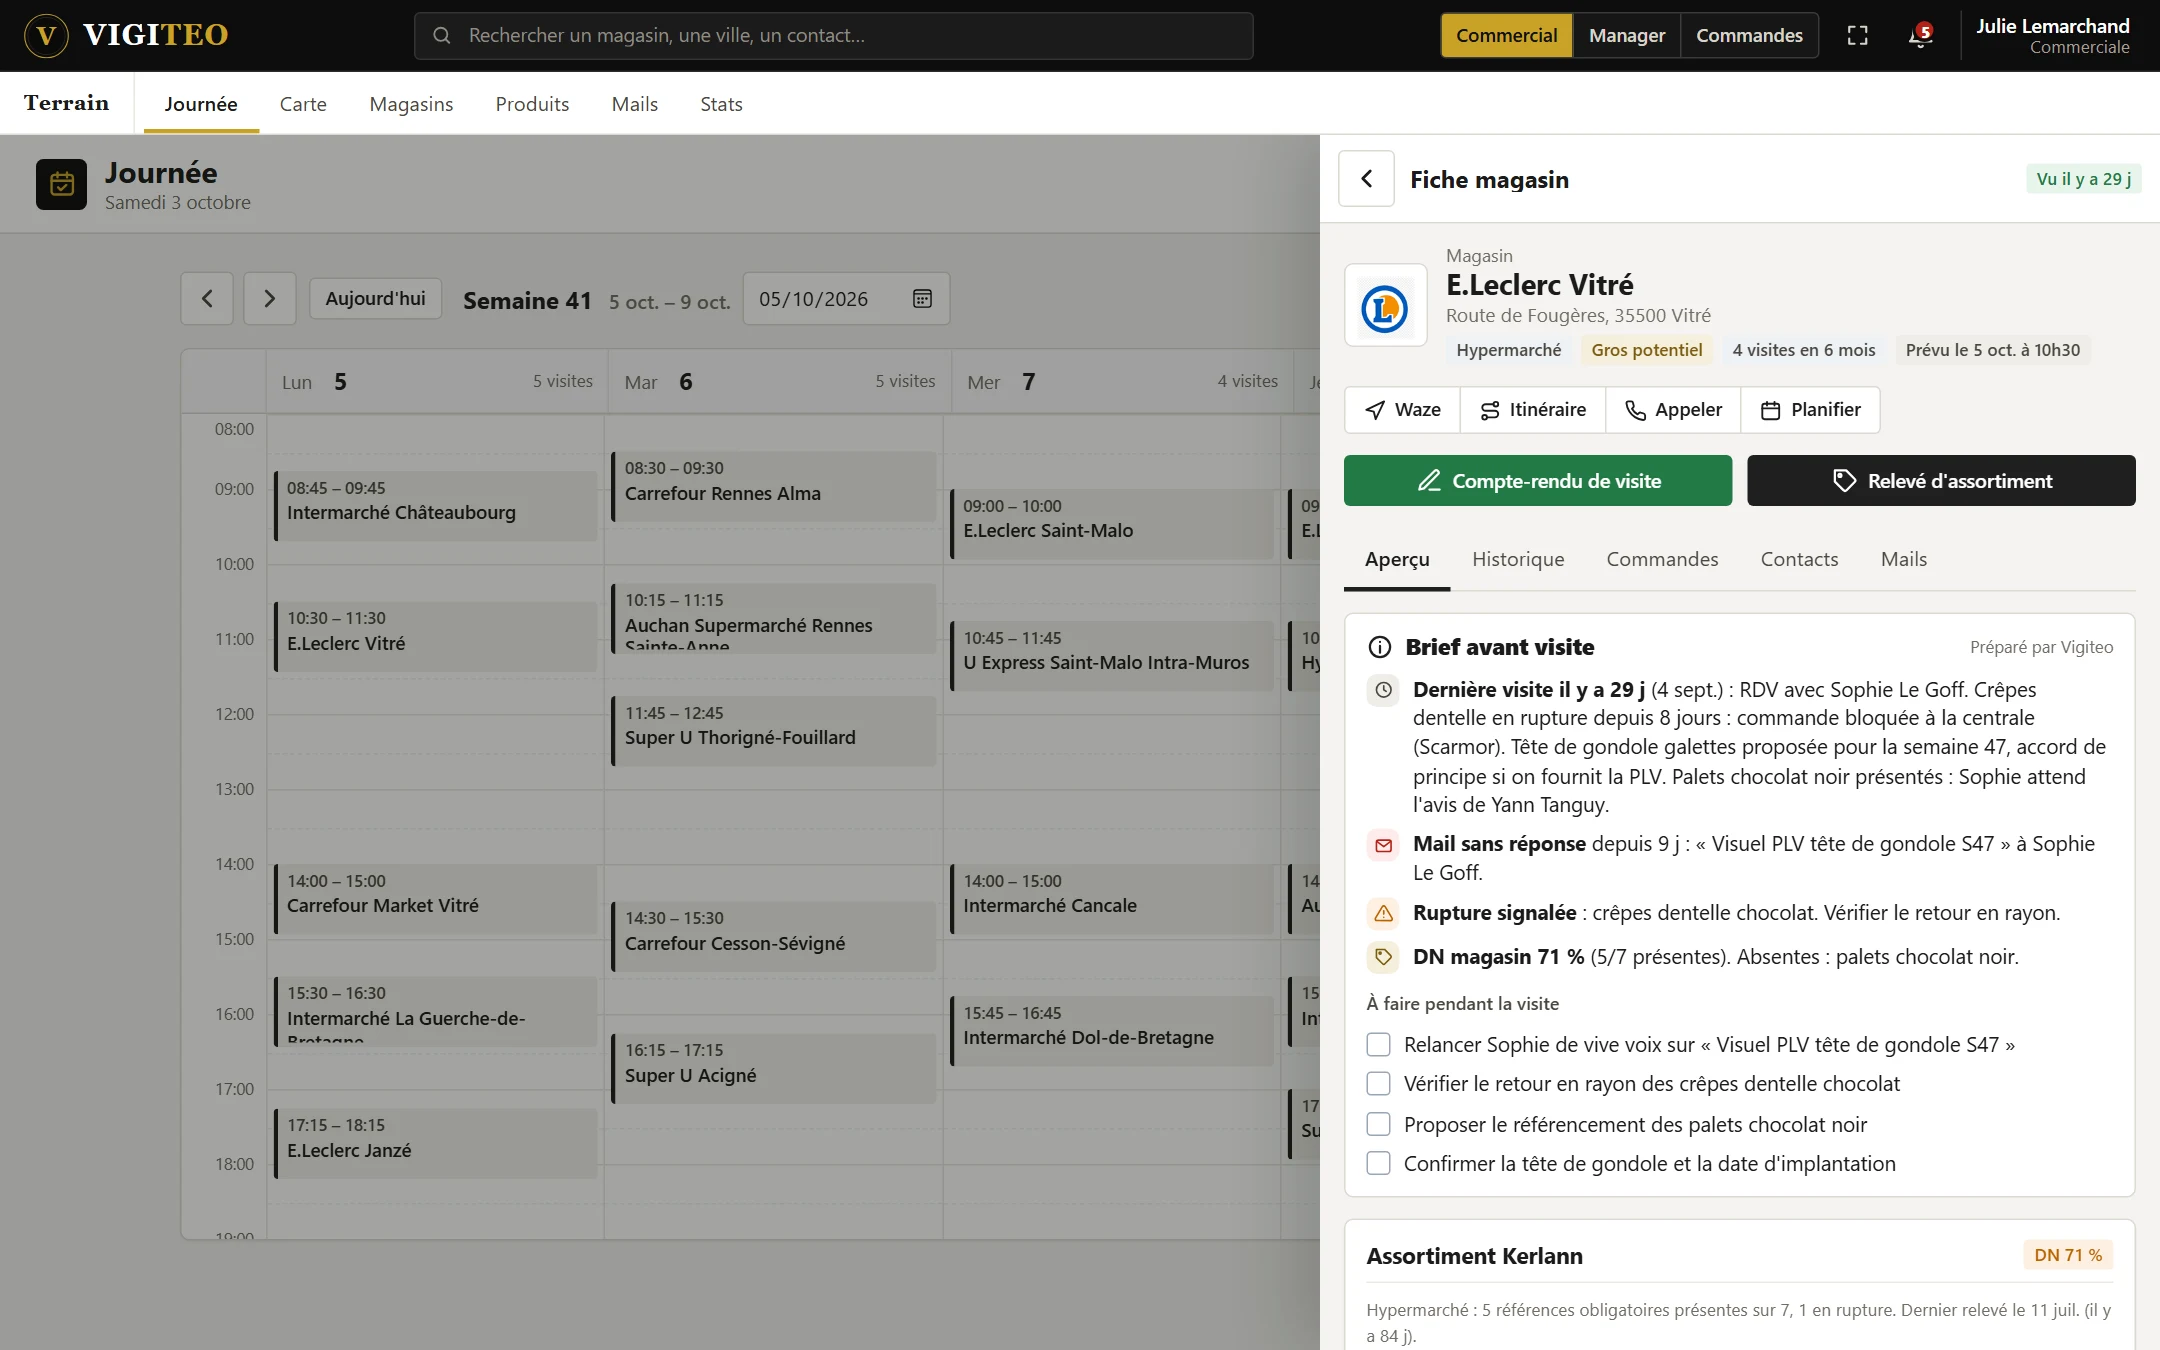
Task: Open Carrefour Rennes Alma visit block
Action: (x=774, y=486)
